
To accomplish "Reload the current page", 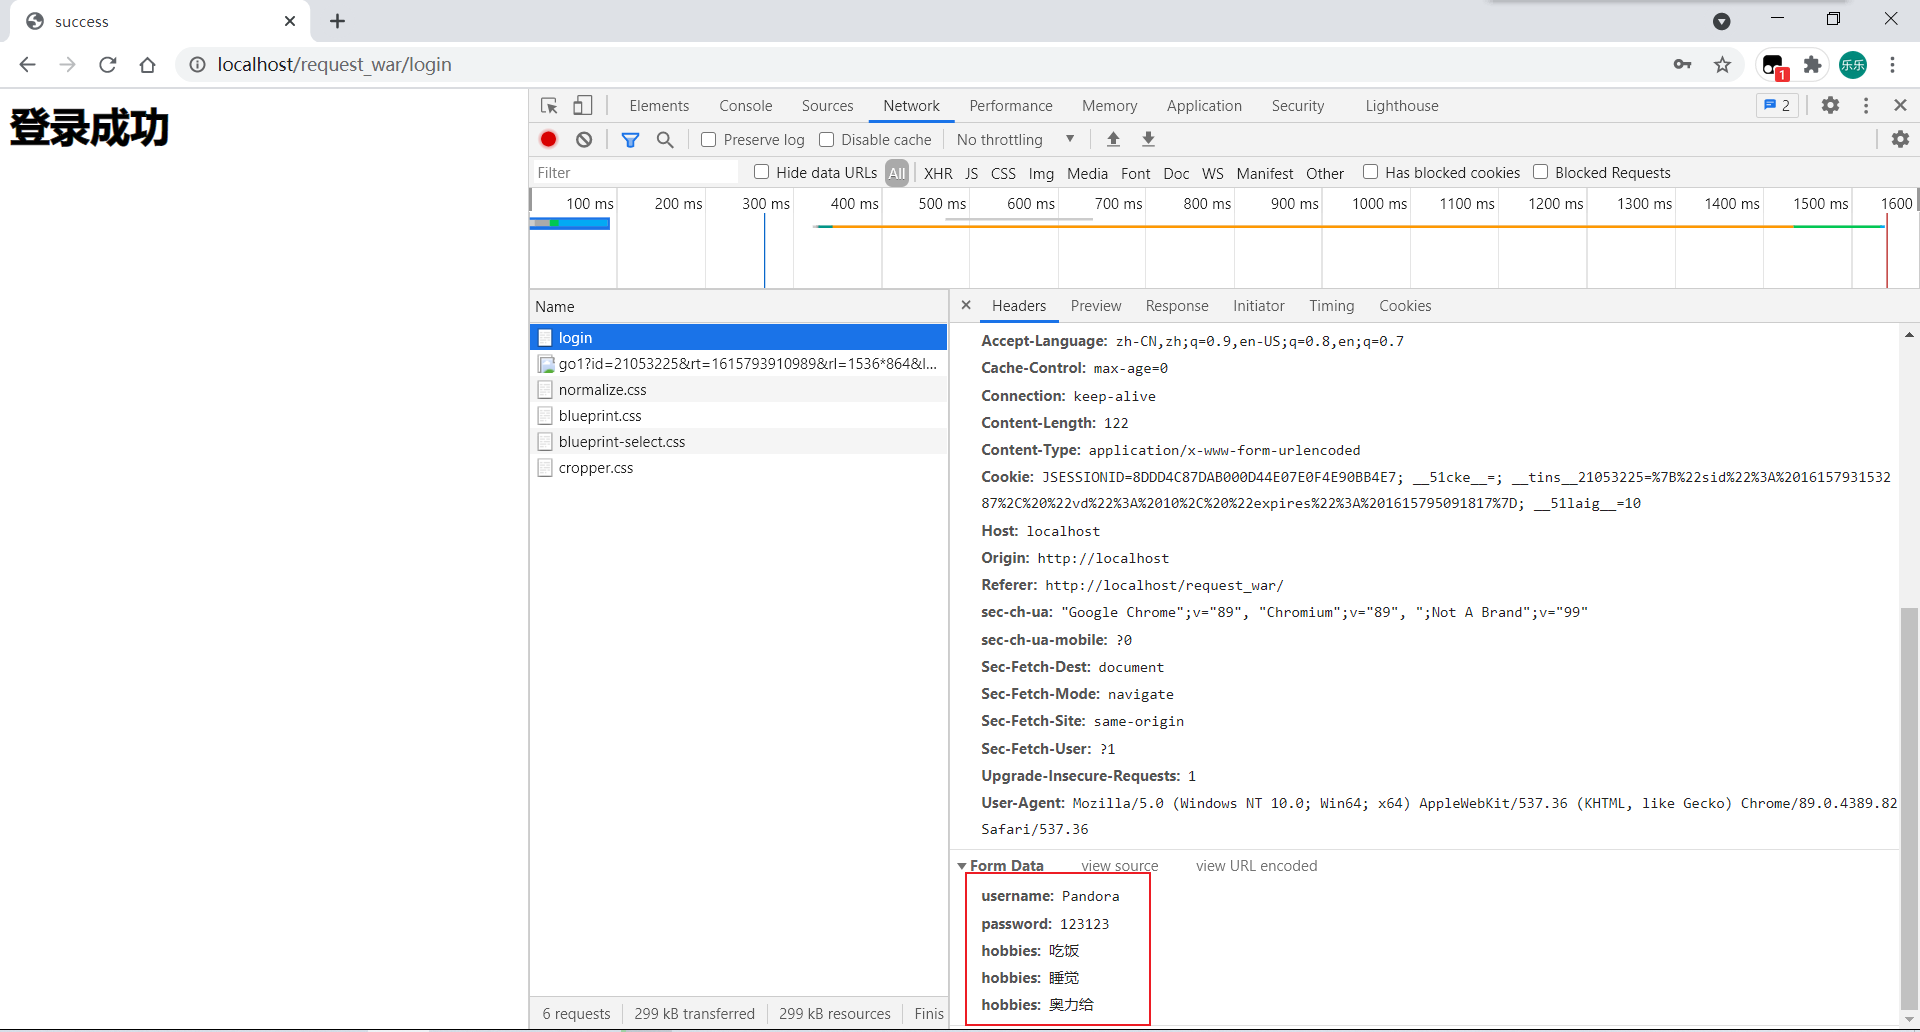I will coord(108,65).
